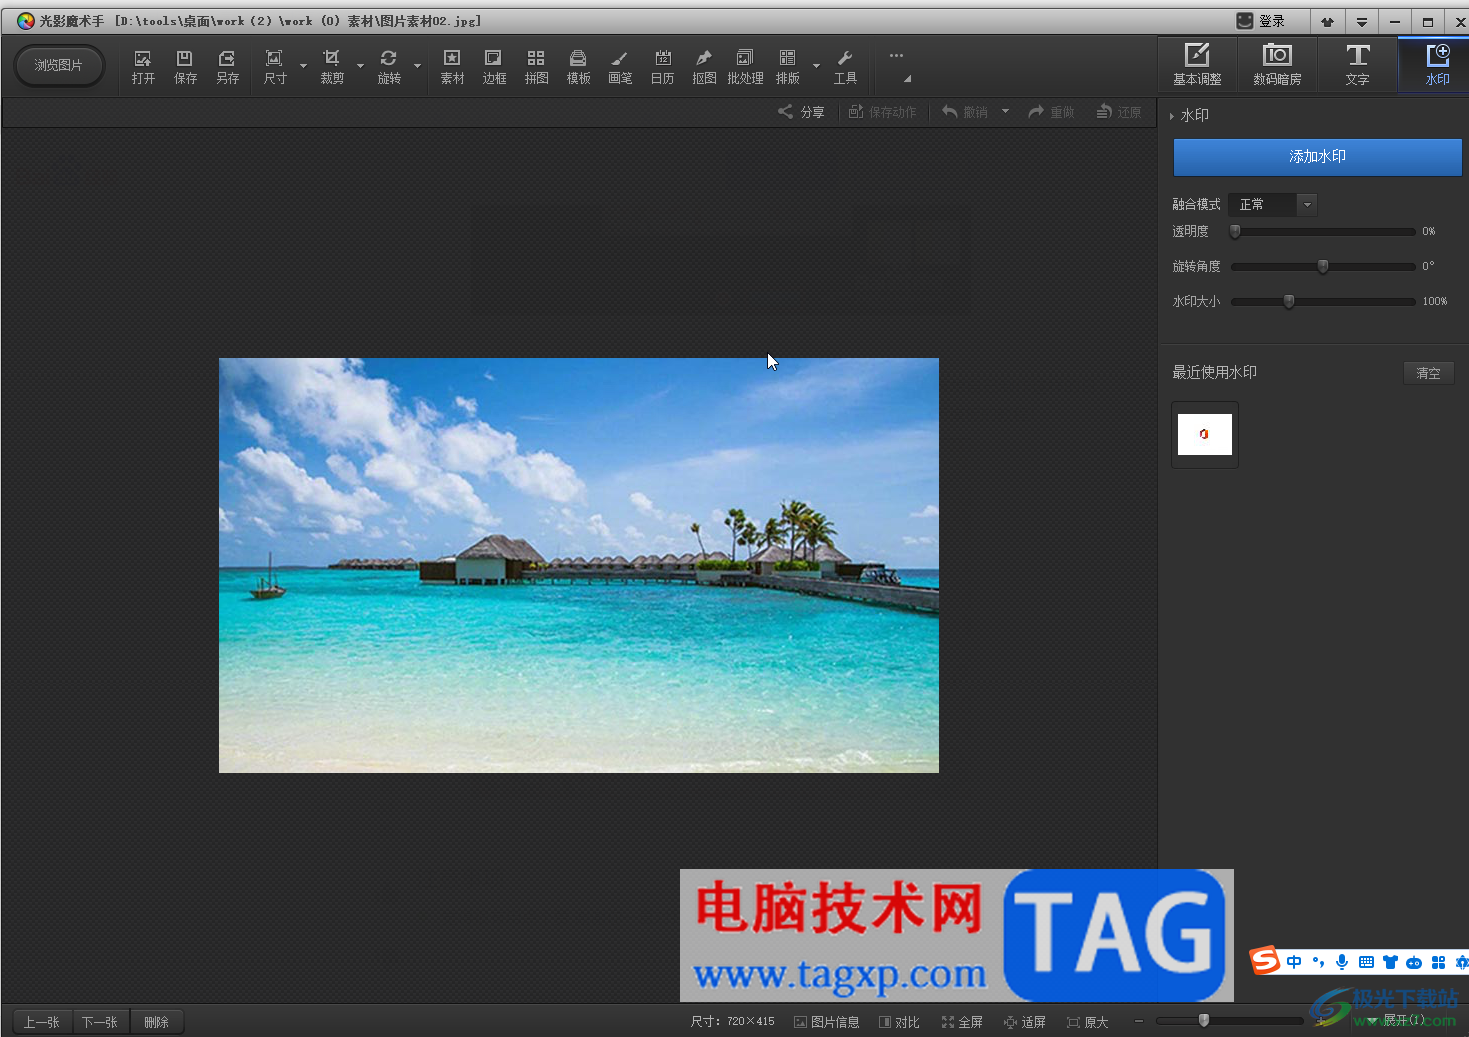Expand the 旋转 dropdown arrow
The height and width of the screenshot is (1037, 1469).
[417, 67]
